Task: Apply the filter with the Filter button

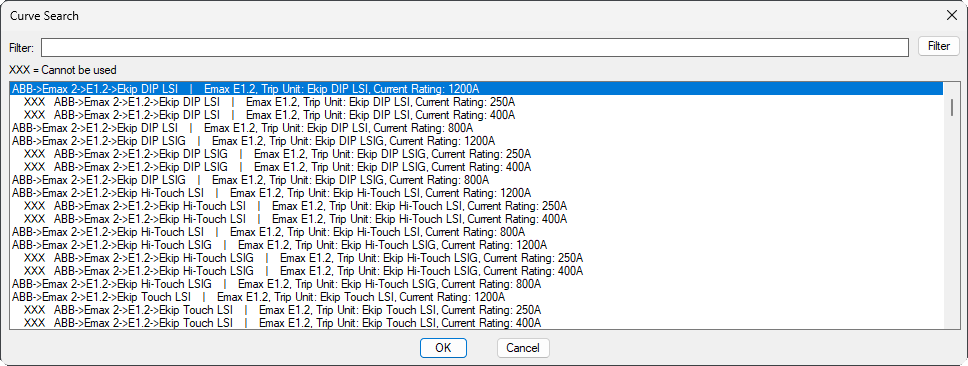Action: tap(938, 46)
